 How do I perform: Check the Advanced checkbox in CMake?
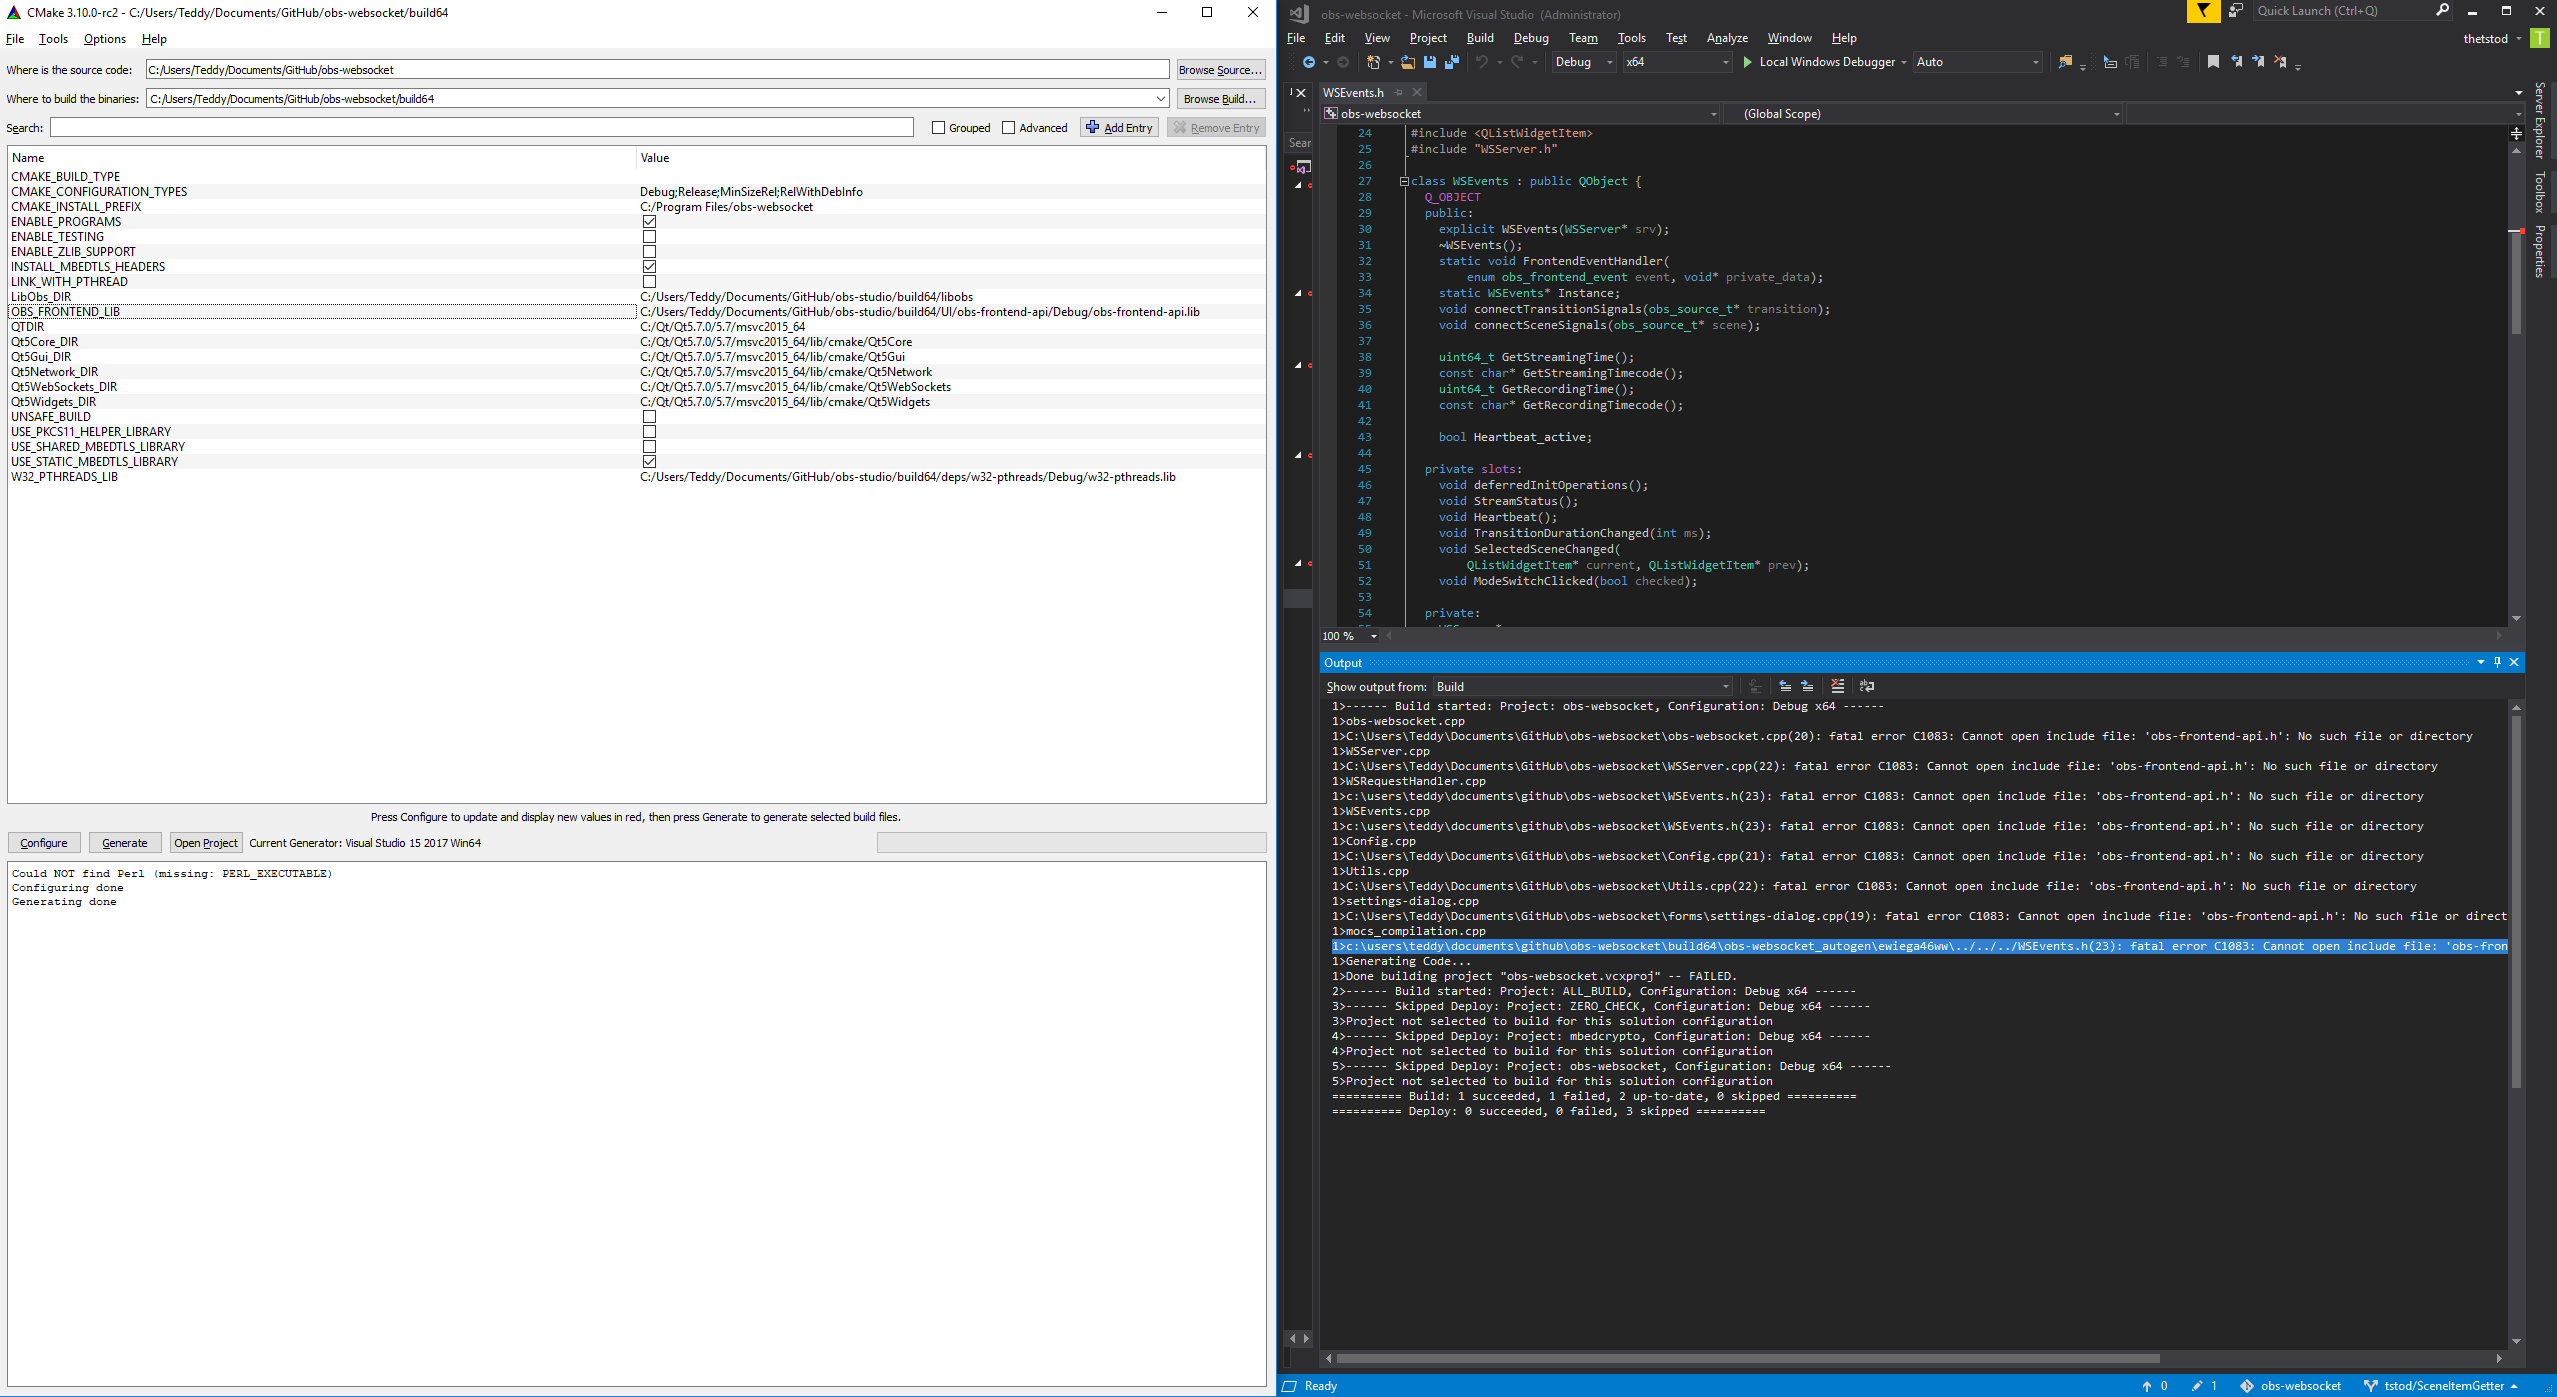pos(1010,127)
